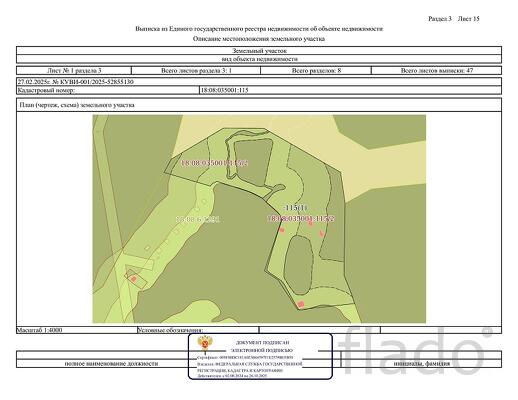Select the small red marker in bottom-left parcel
The width and height of the screenshot is (518, 400).
pyautogui.click(x=134, y=279)
